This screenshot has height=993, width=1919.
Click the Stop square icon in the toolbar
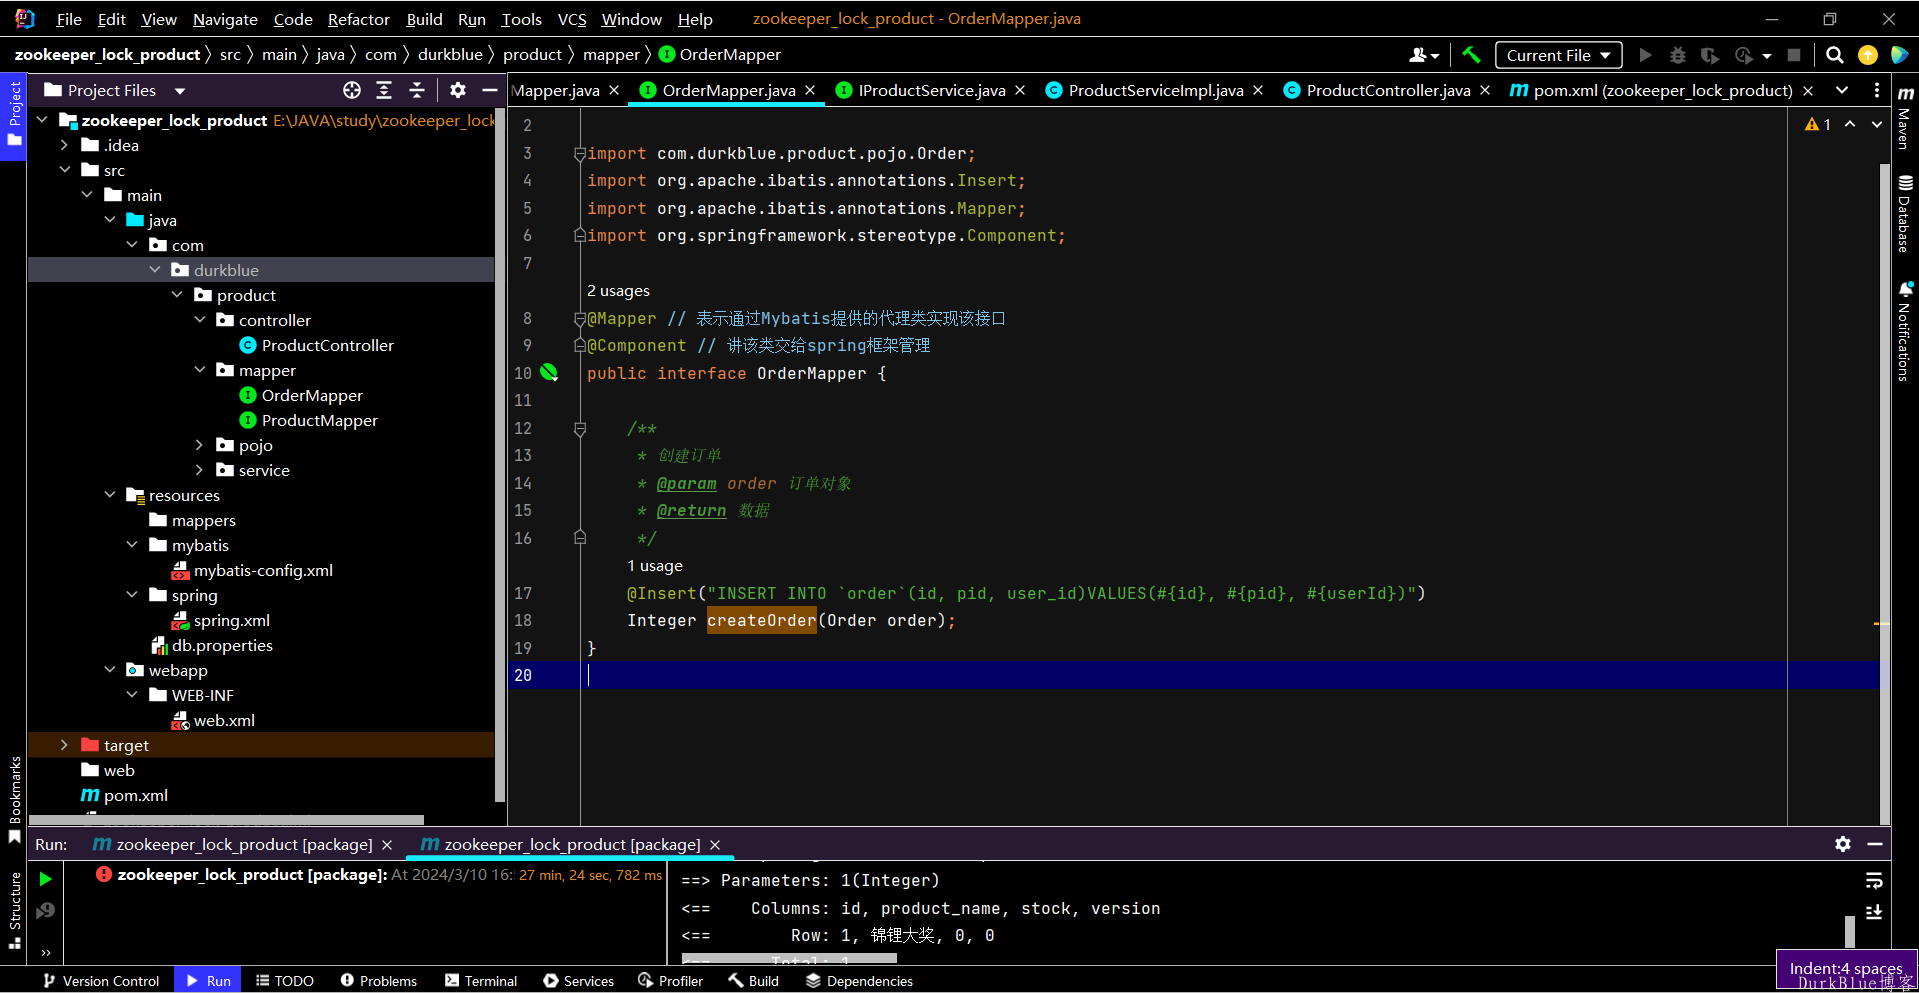coord(1794,55)
